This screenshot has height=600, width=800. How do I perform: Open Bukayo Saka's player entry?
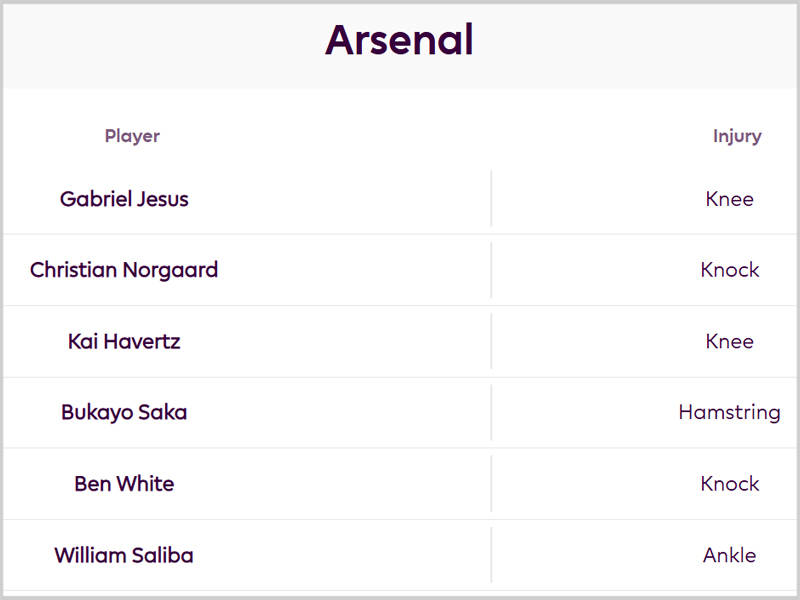point(124,412)
